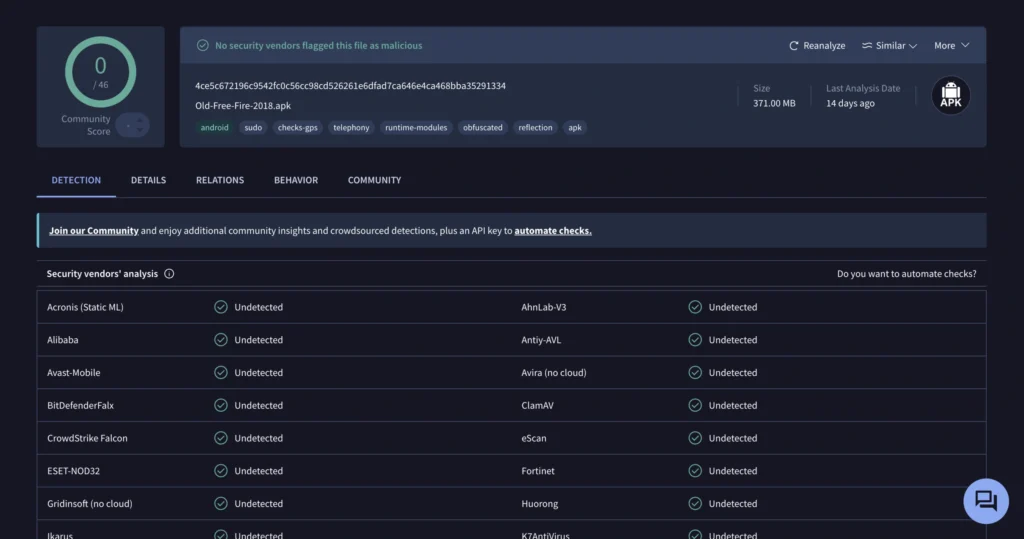Select the sudo tag
This screenshot has width=1024, height=539.
click(x=253, y=127)
